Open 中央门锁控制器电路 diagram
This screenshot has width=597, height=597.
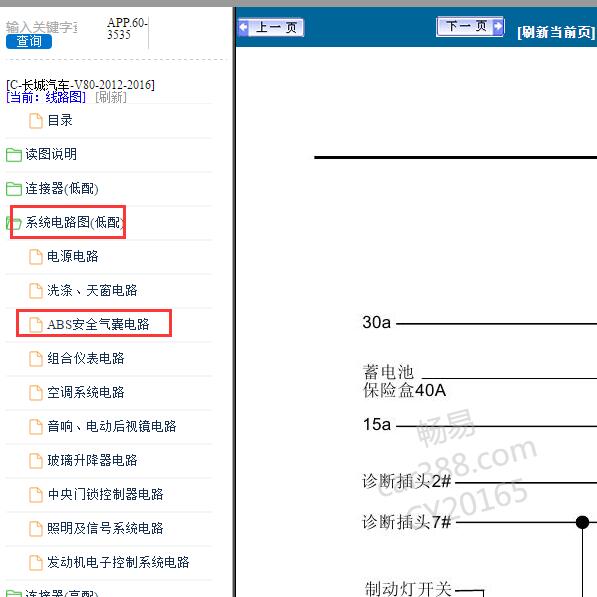click(105, 494)
